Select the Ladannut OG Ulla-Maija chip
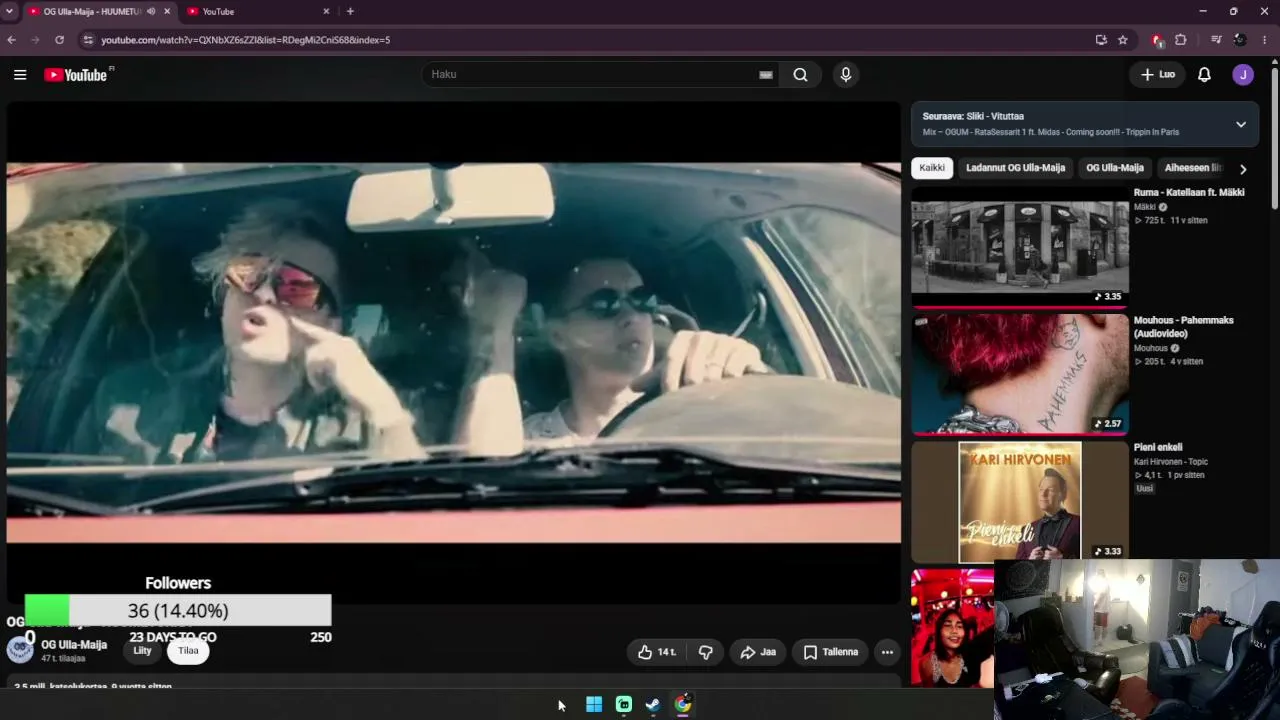1280x720 pixels. [x=1015, y=168]
